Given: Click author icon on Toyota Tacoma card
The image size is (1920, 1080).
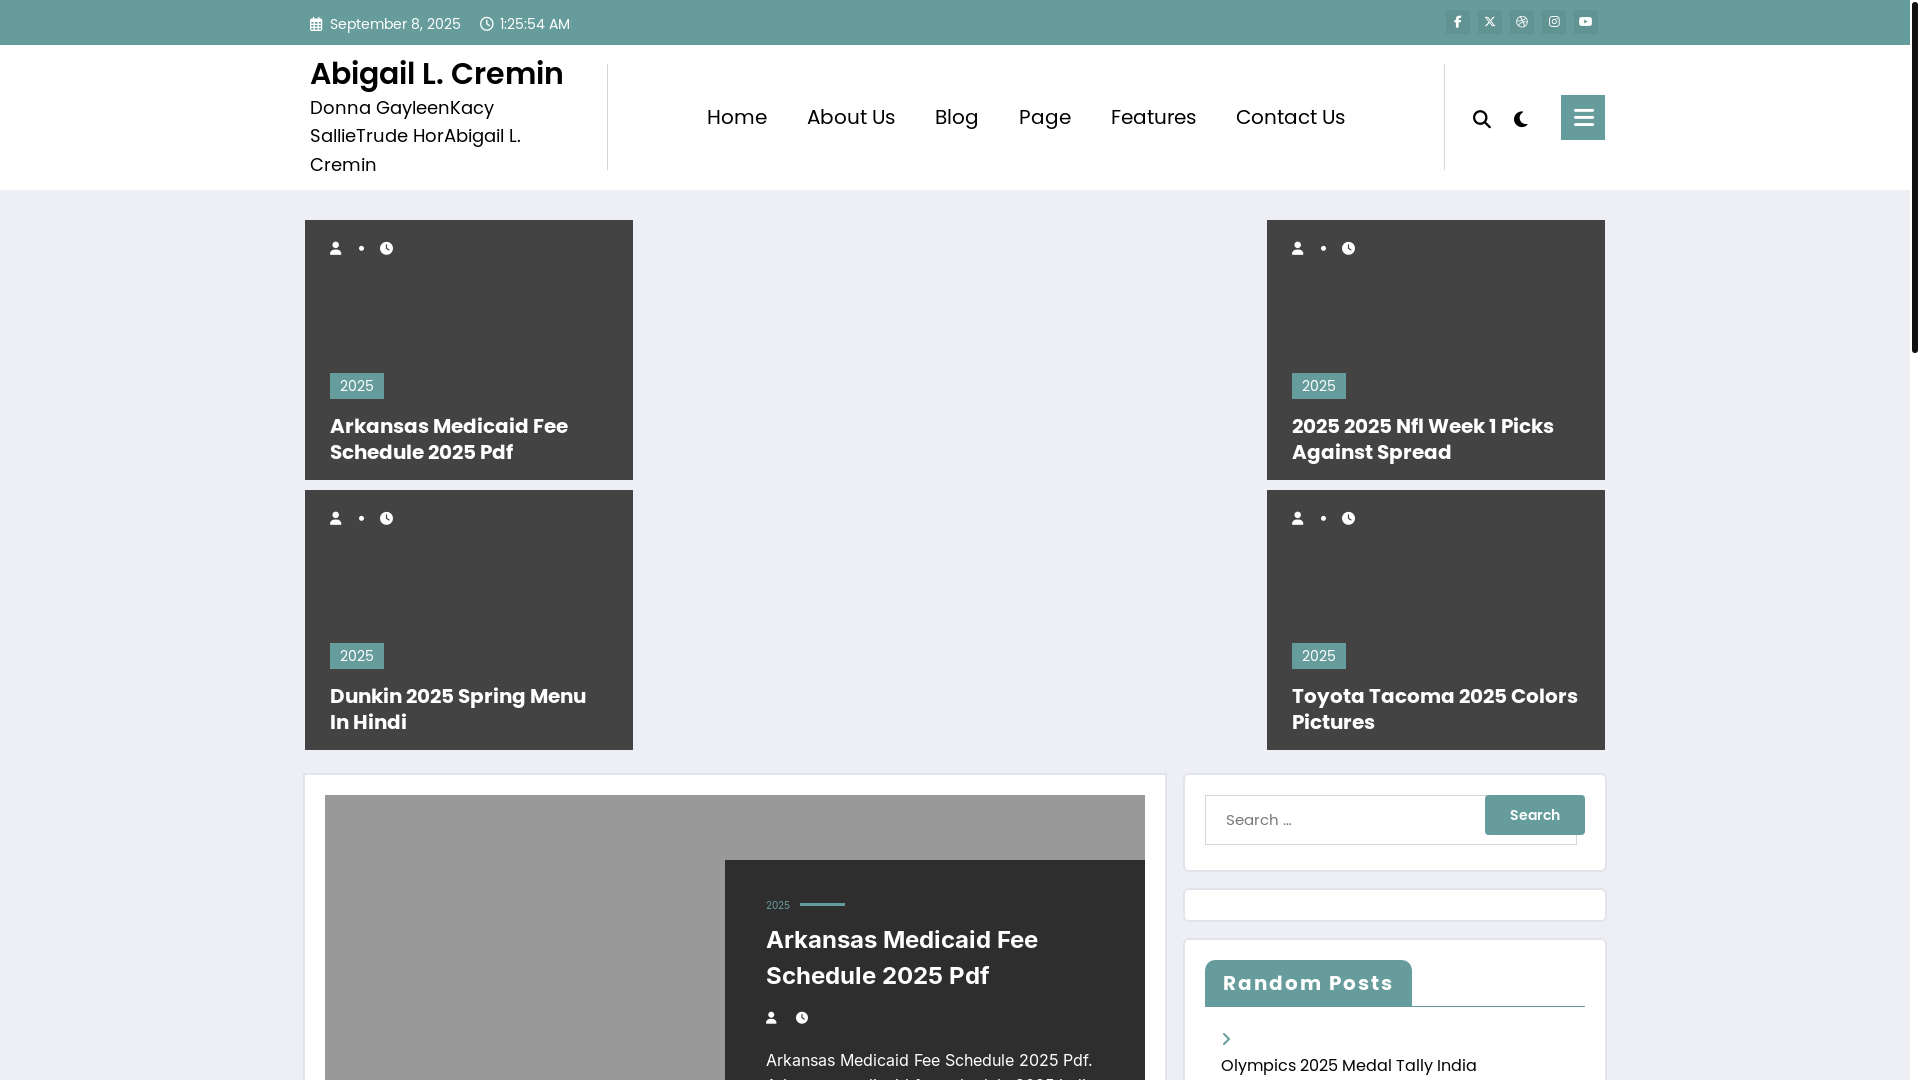Looking at the screenshot, I should click(x=1298, y=518).
